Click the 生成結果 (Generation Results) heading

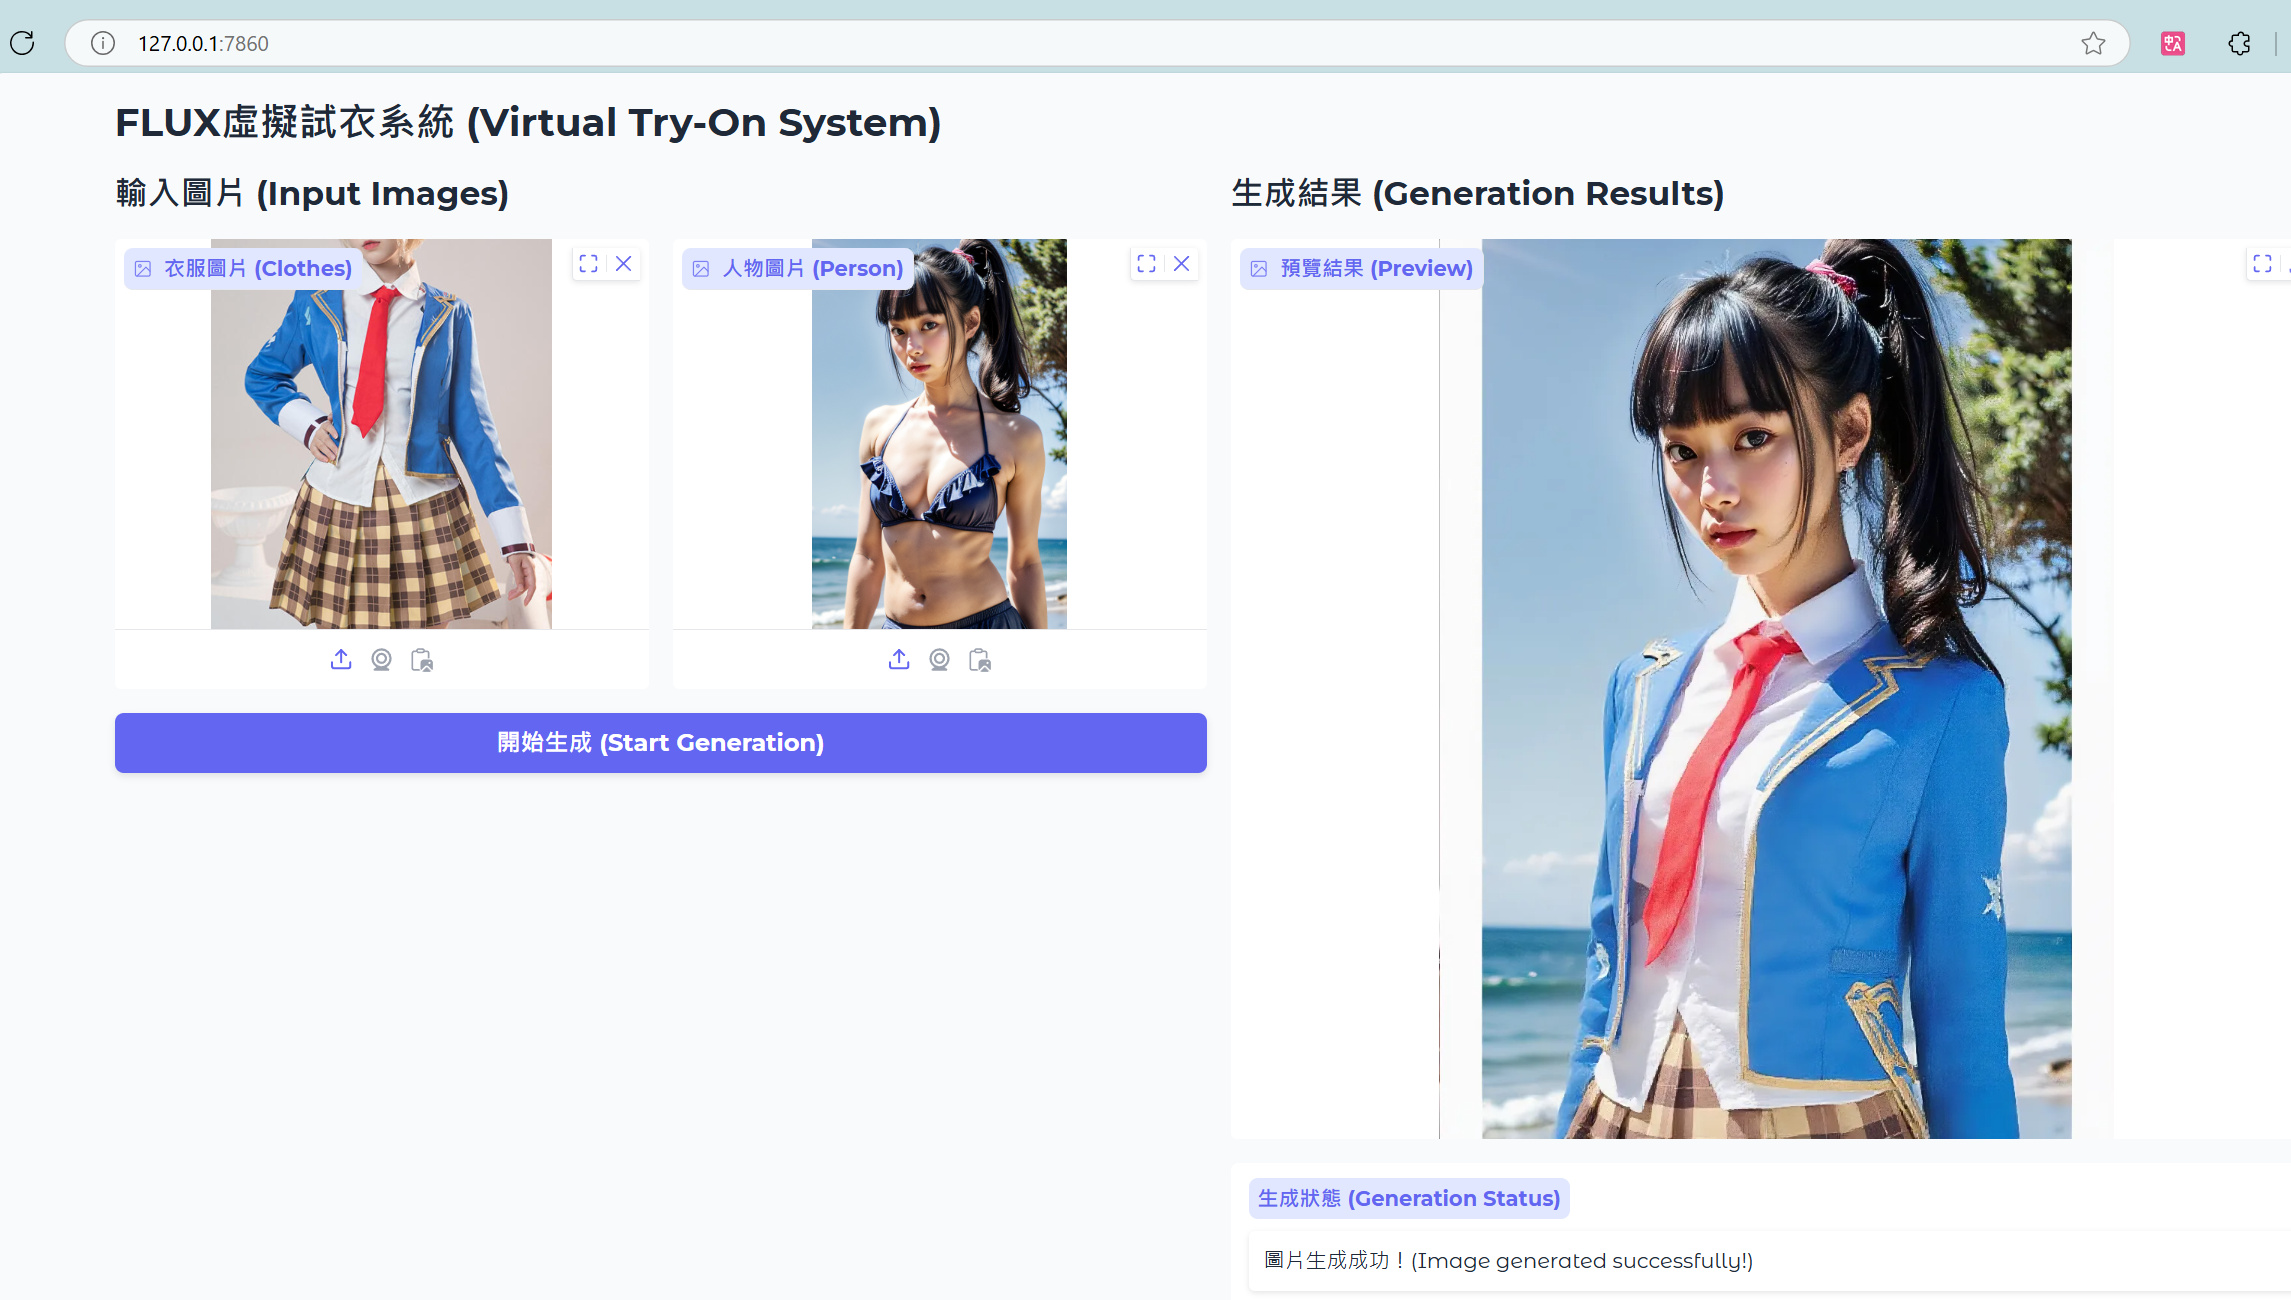point(1478,193)
